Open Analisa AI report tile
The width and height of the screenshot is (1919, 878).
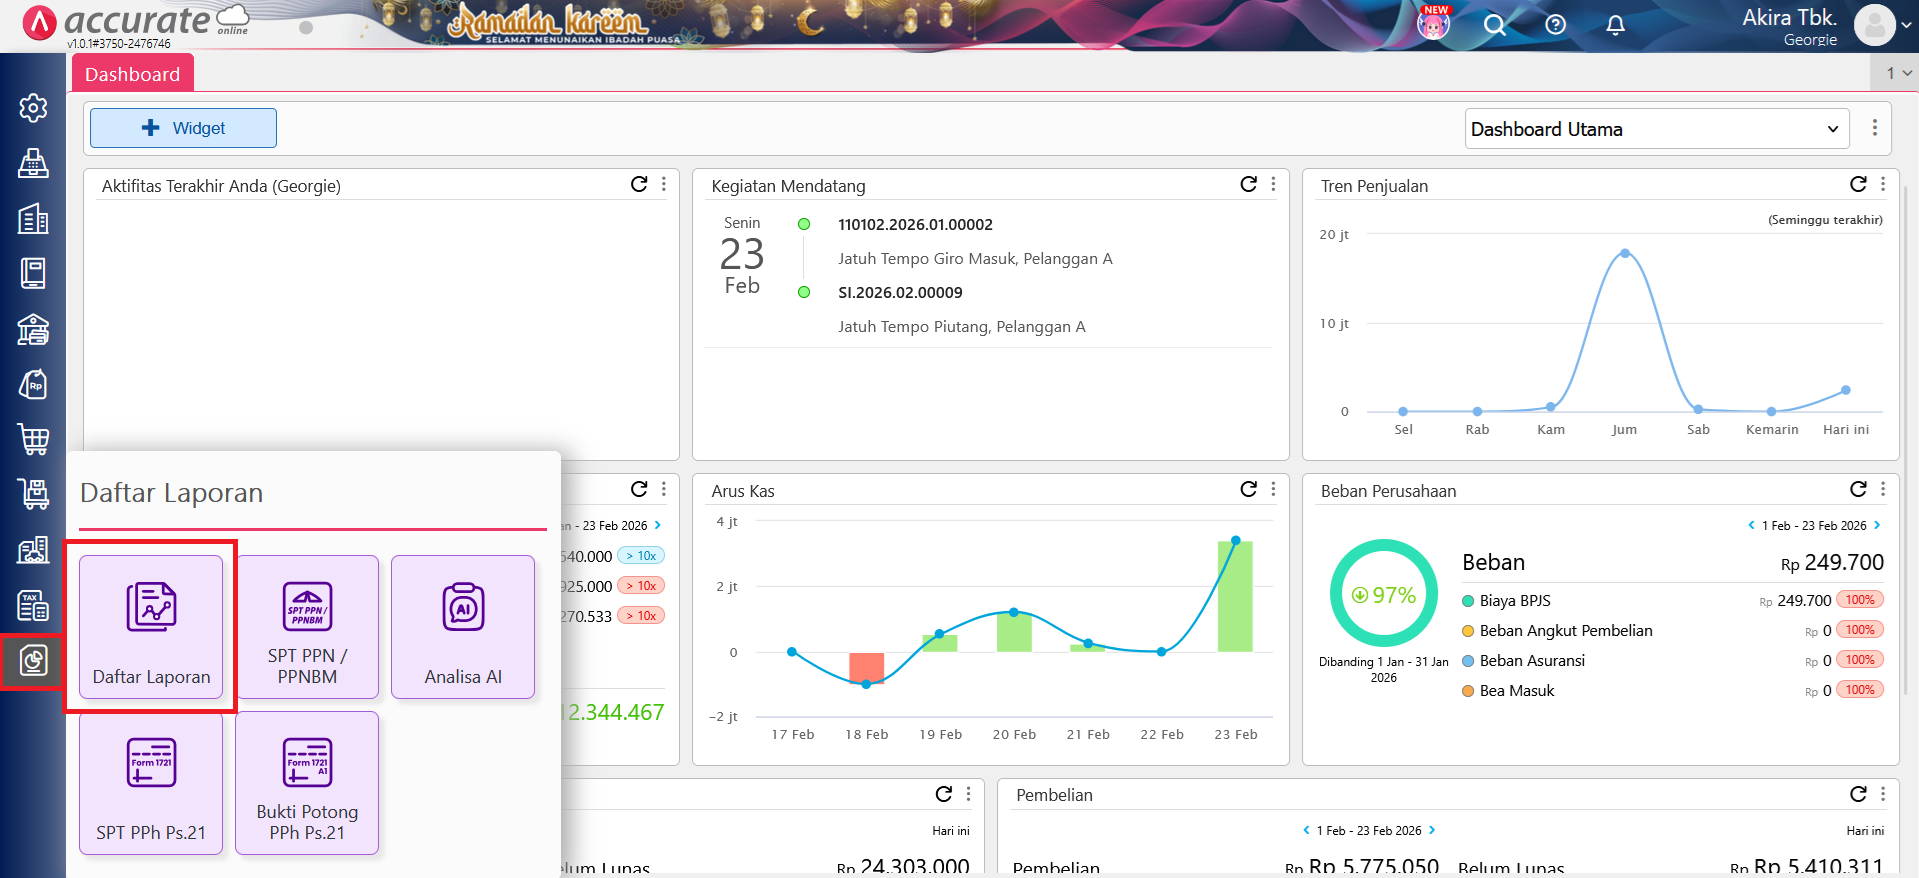click(x=463, y=627)
